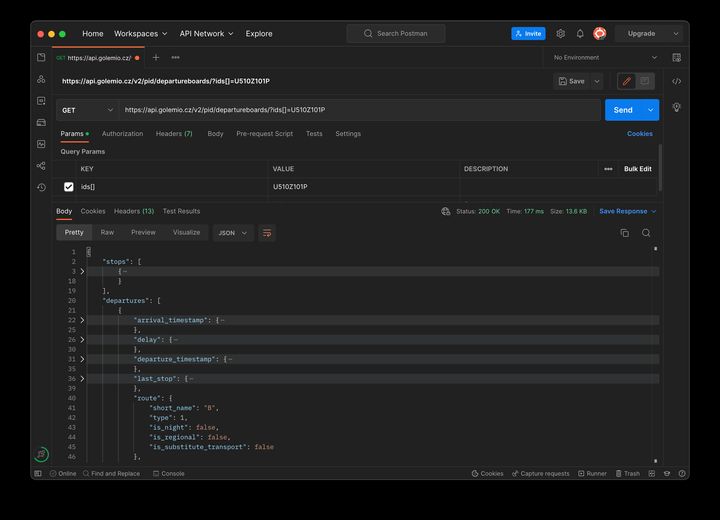Image resolution: width=720 pixels, height=520 pixels.
Task: Click the Send button
Action: [623, 110]
